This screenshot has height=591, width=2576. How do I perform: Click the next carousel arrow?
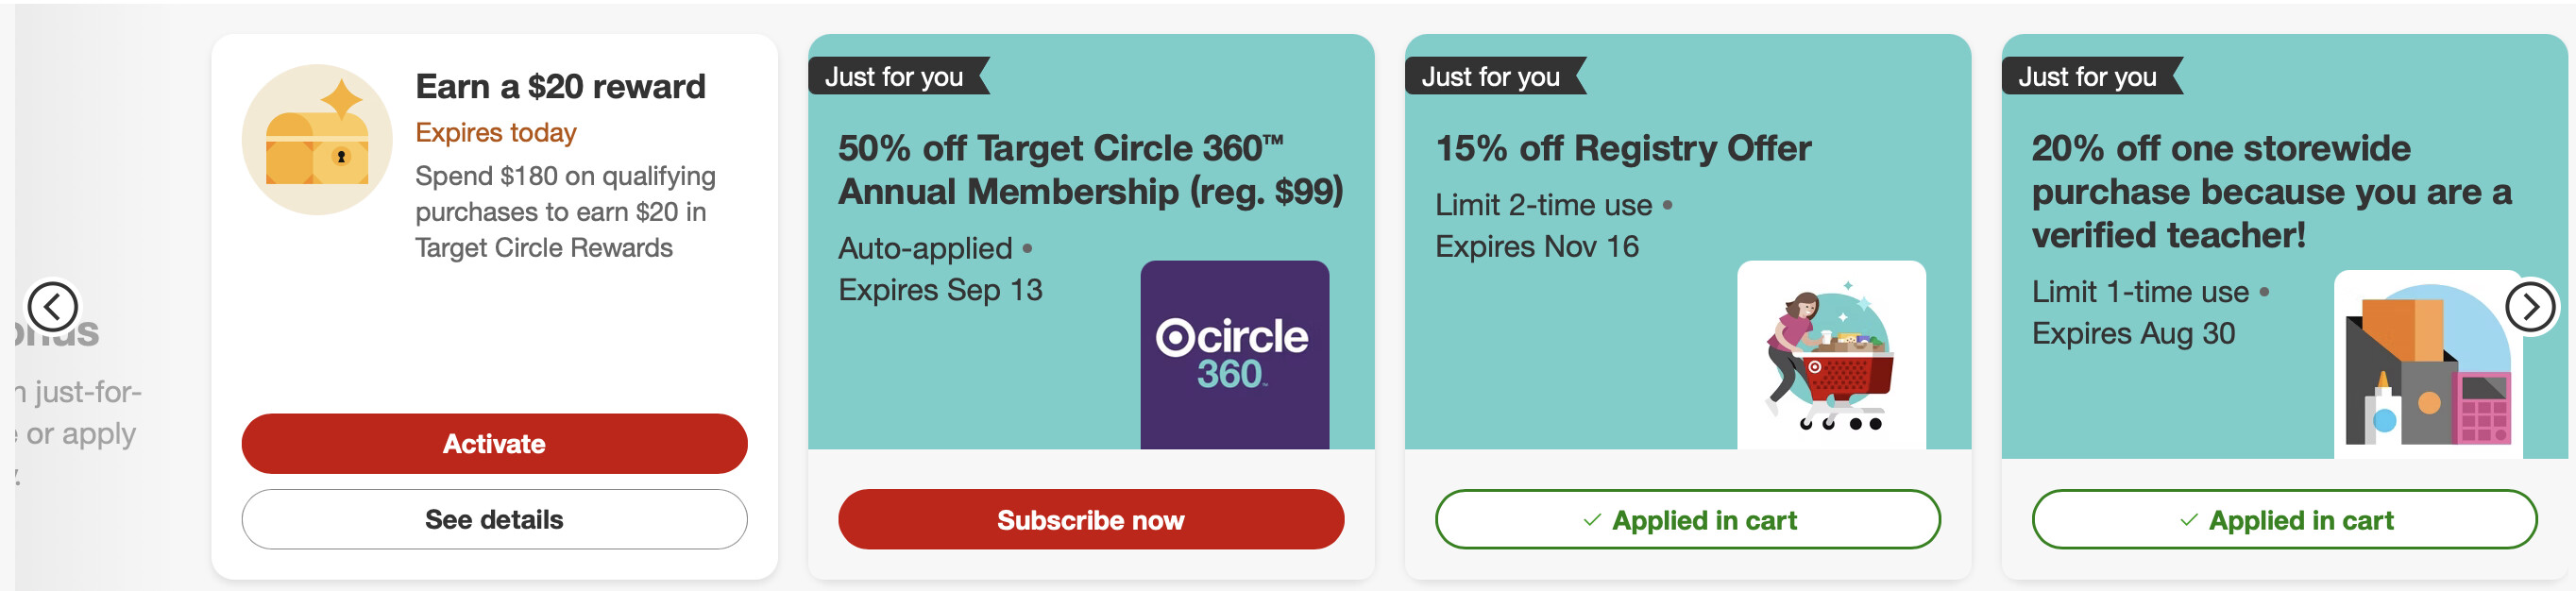point(2530,306)
